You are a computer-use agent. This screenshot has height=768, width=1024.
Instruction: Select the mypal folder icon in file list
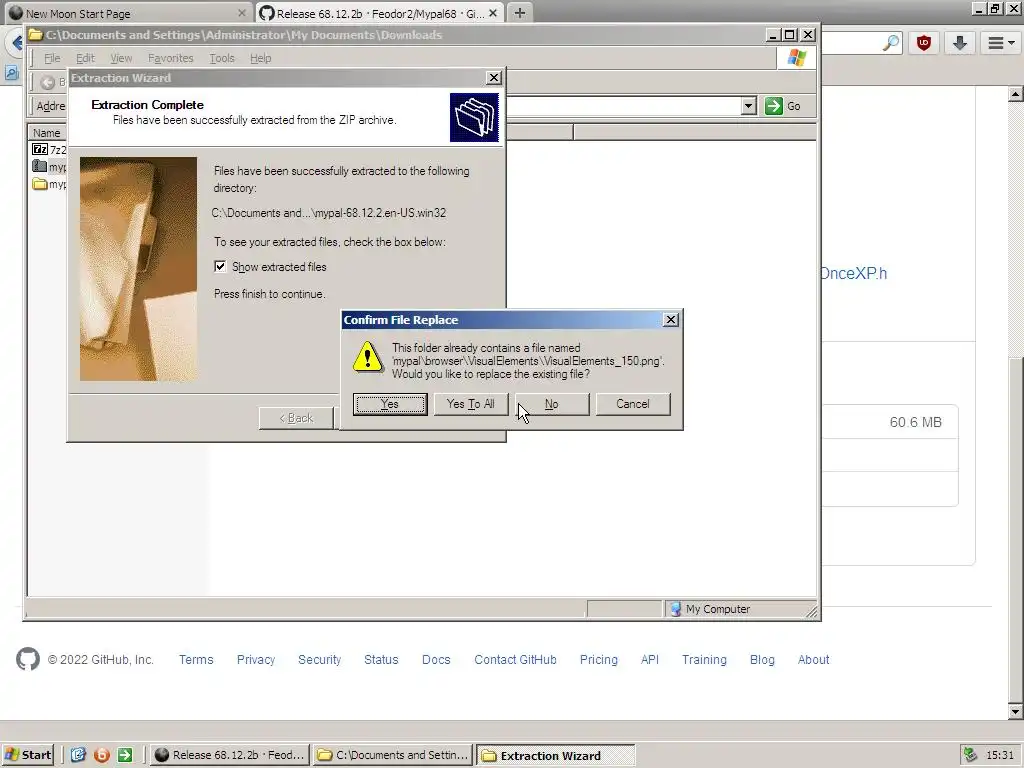coord(40,184)
